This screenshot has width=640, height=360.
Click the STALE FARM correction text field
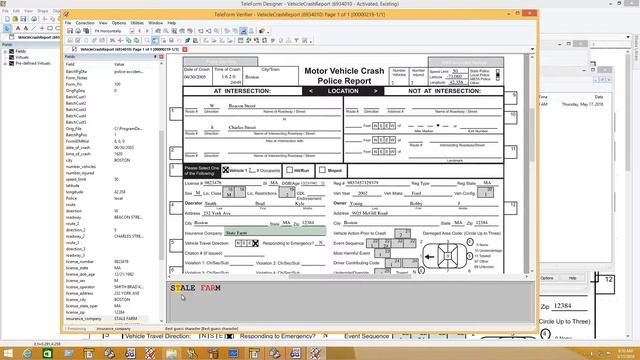coord(350,301)
